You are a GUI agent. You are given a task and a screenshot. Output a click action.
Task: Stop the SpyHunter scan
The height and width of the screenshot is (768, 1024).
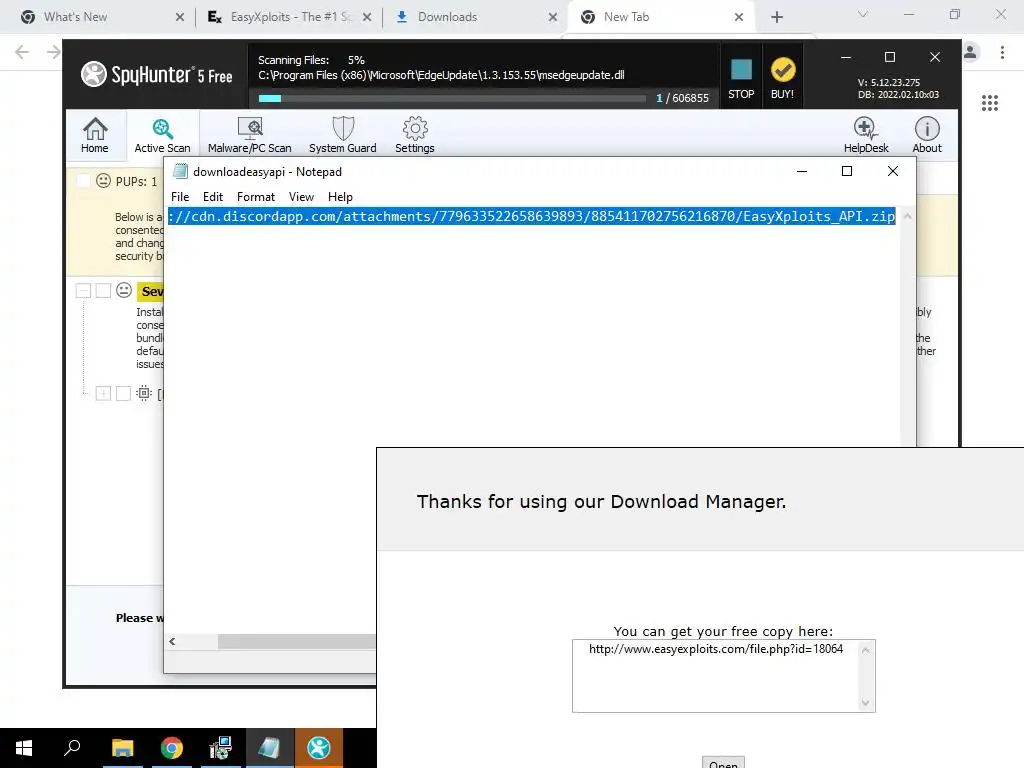point(741,78)
